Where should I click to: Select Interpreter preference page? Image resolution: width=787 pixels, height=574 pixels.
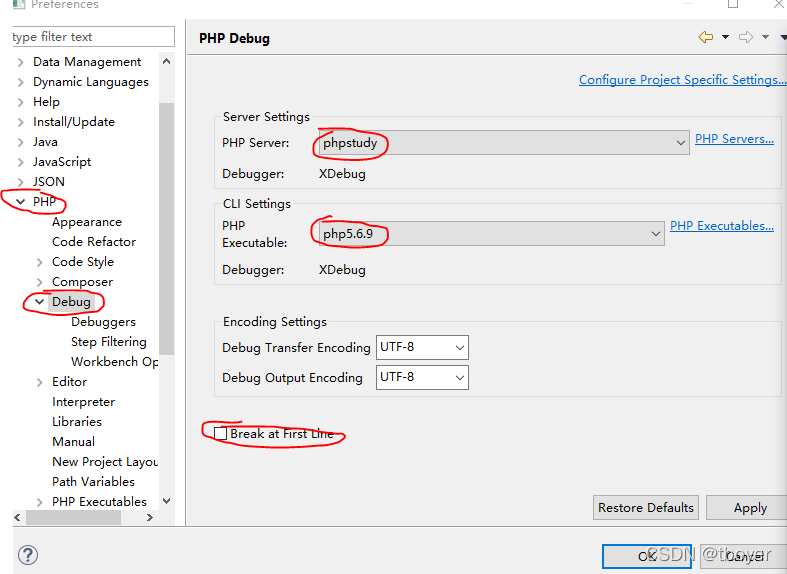[x=83, y=402]
